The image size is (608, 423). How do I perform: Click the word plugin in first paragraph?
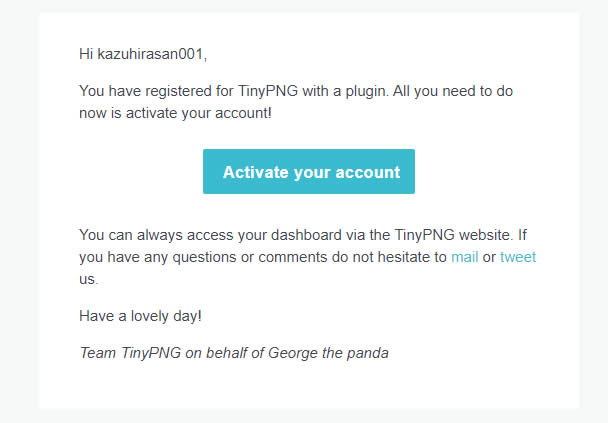tap(367, 92)
